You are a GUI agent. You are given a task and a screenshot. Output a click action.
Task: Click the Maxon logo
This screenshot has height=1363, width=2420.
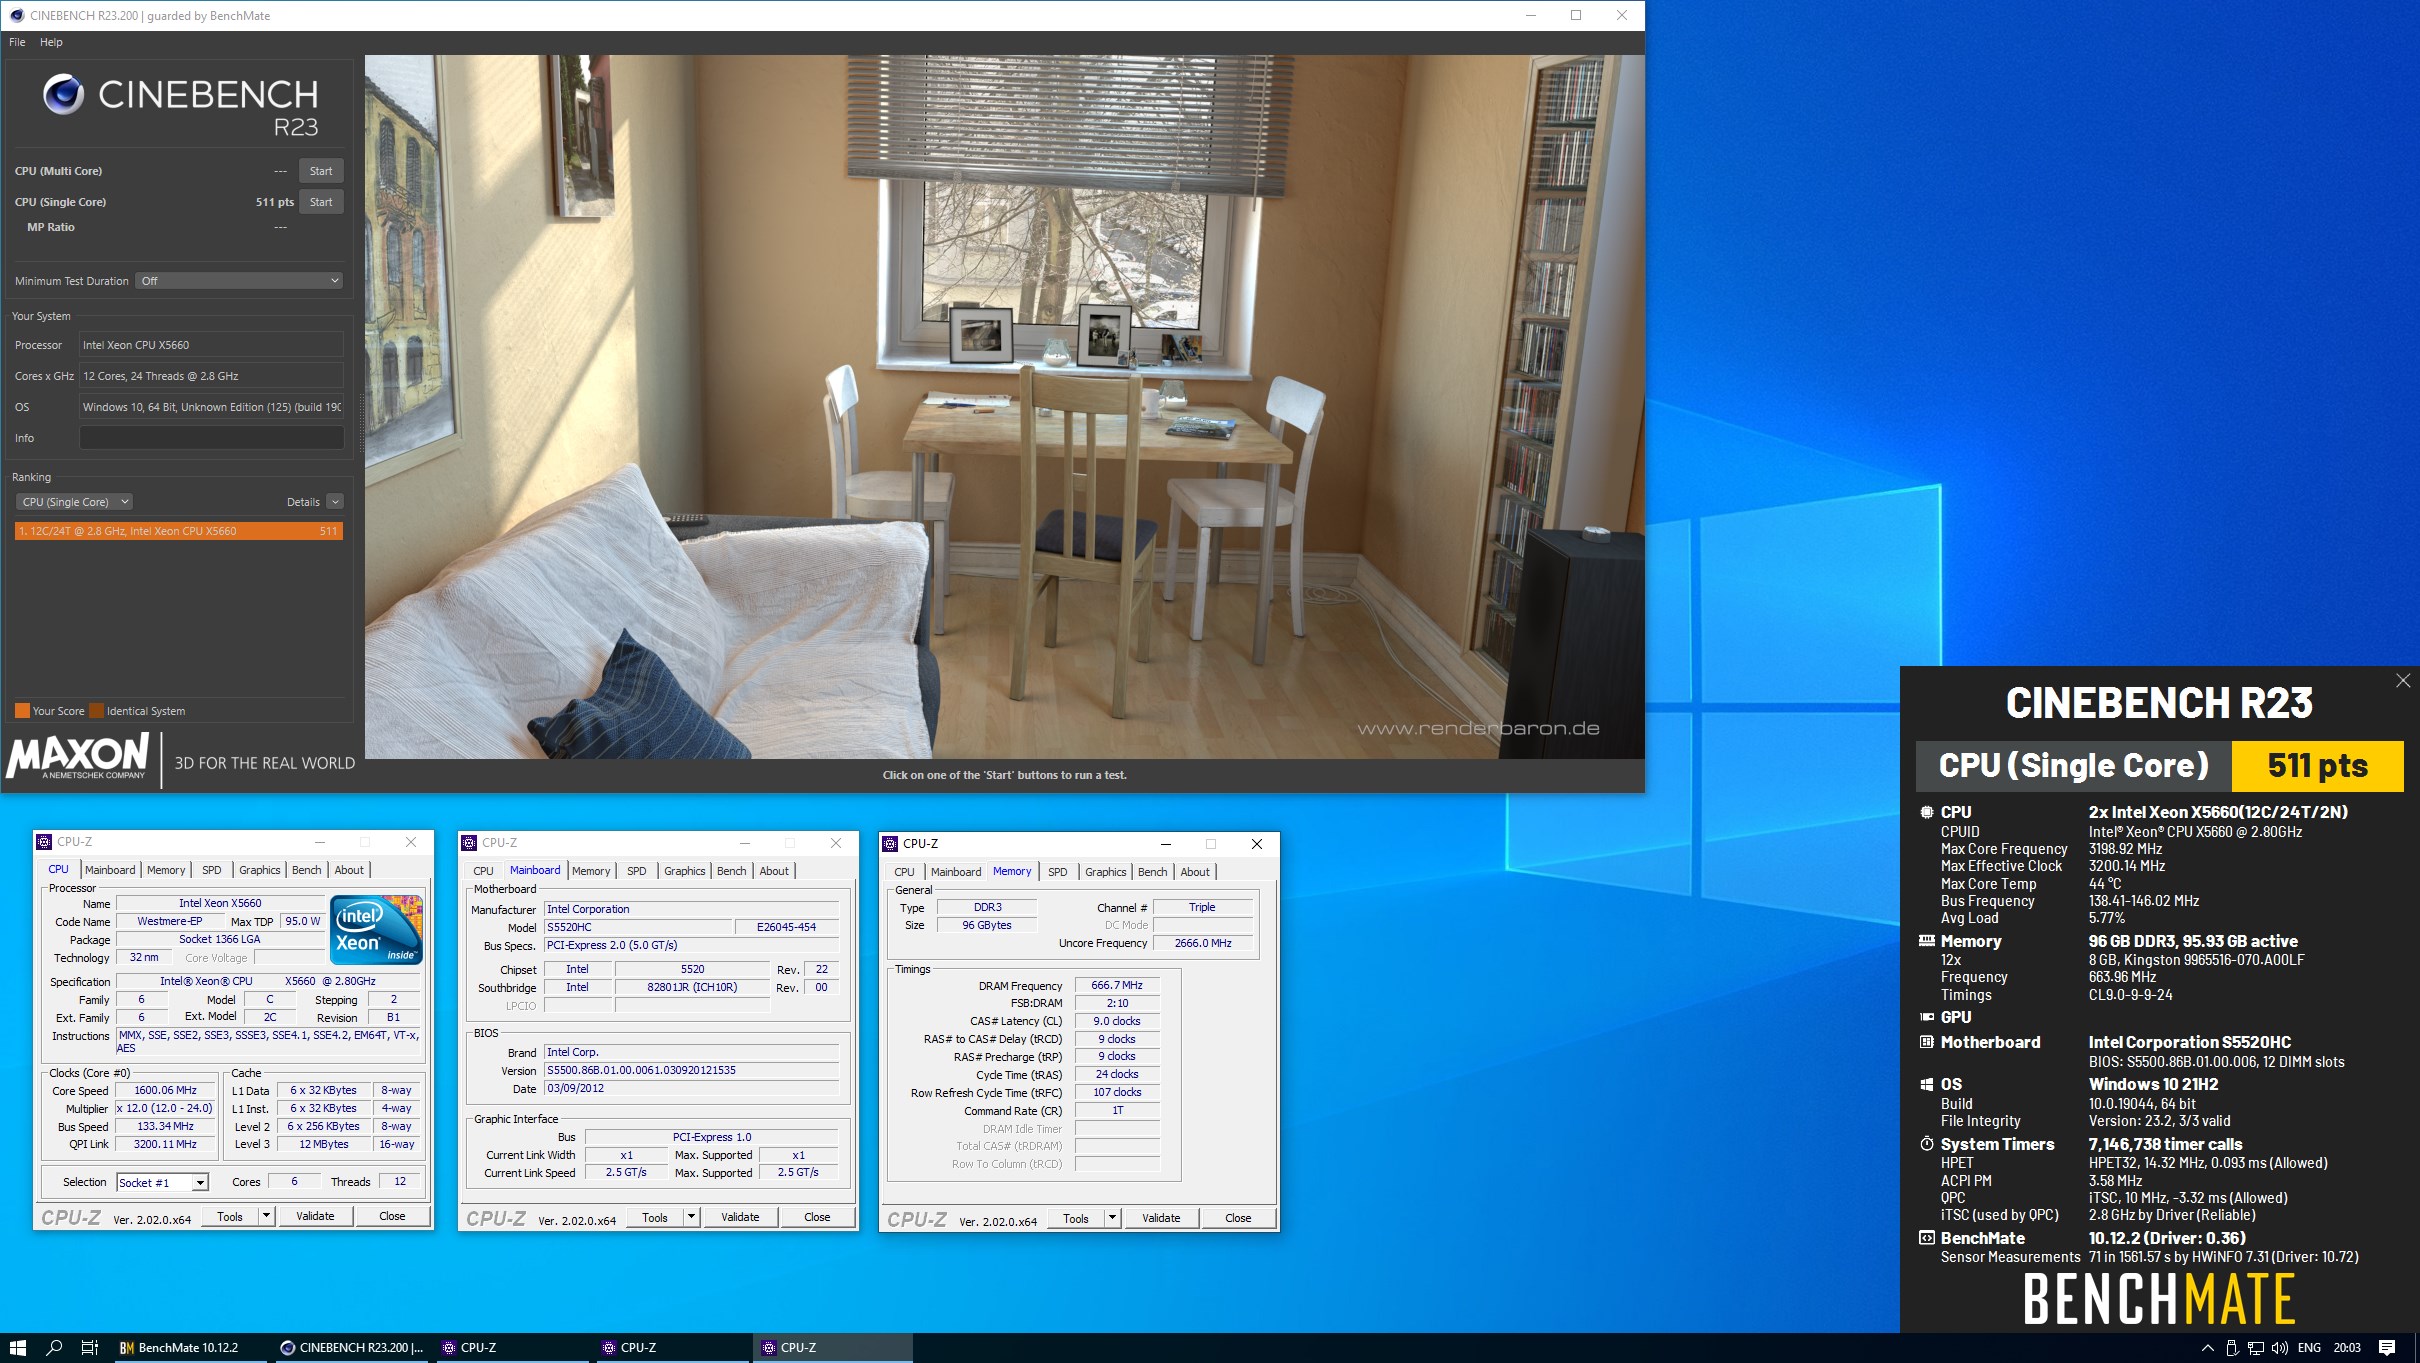point(78,757)
